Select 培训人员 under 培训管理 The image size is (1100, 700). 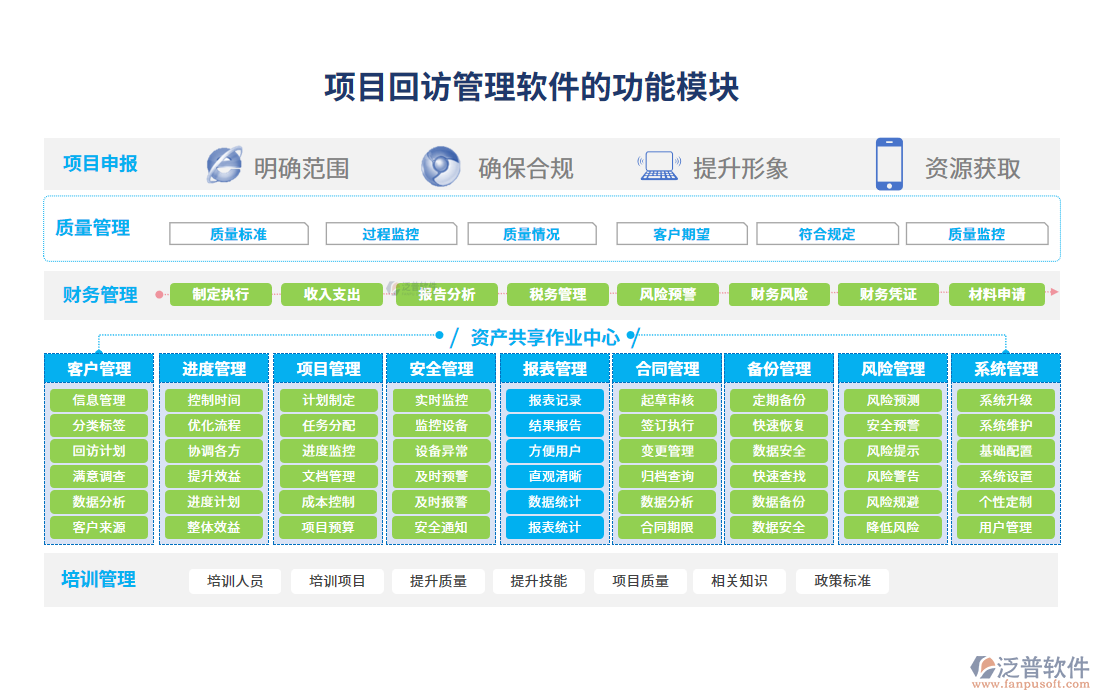click(x=236, y=581)
